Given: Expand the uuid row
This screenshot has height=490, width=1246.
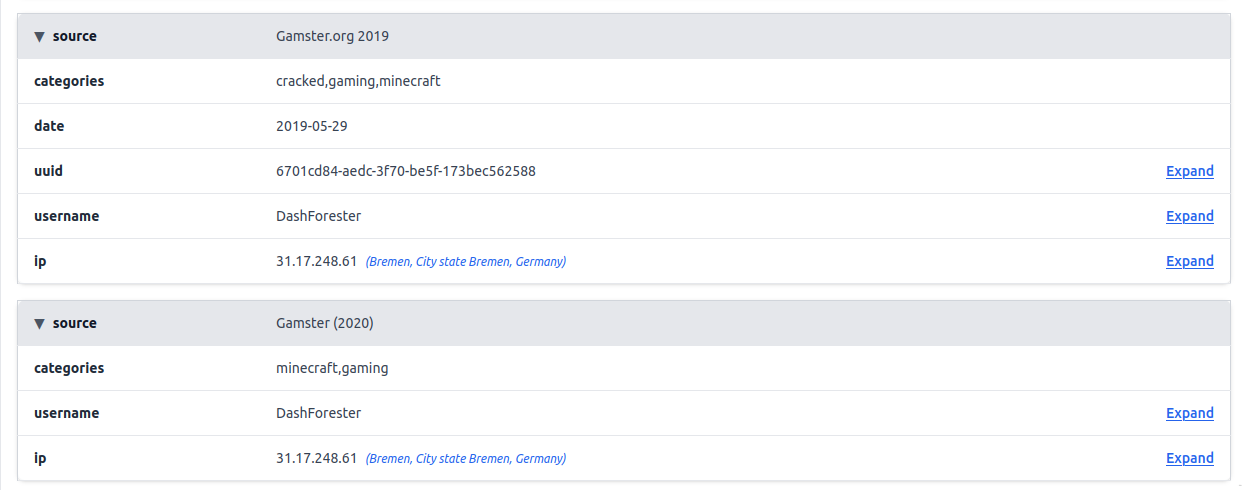Looking at the screenshot, I should 1189,171.
